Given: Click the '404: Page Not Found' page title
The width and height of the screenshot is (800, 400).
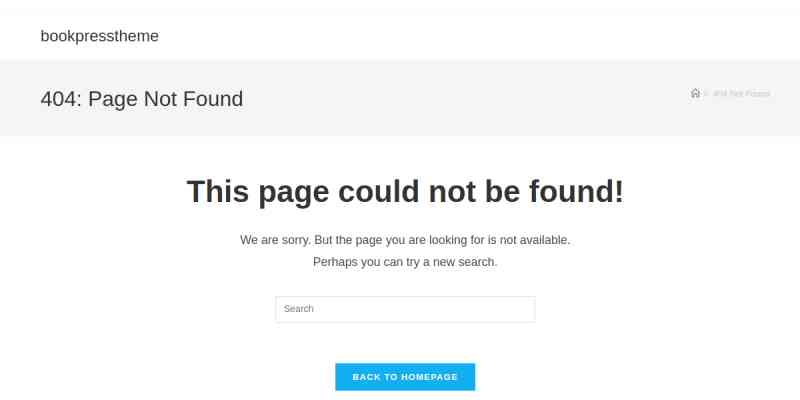Looking at the screenshot, I should (142, 99).
